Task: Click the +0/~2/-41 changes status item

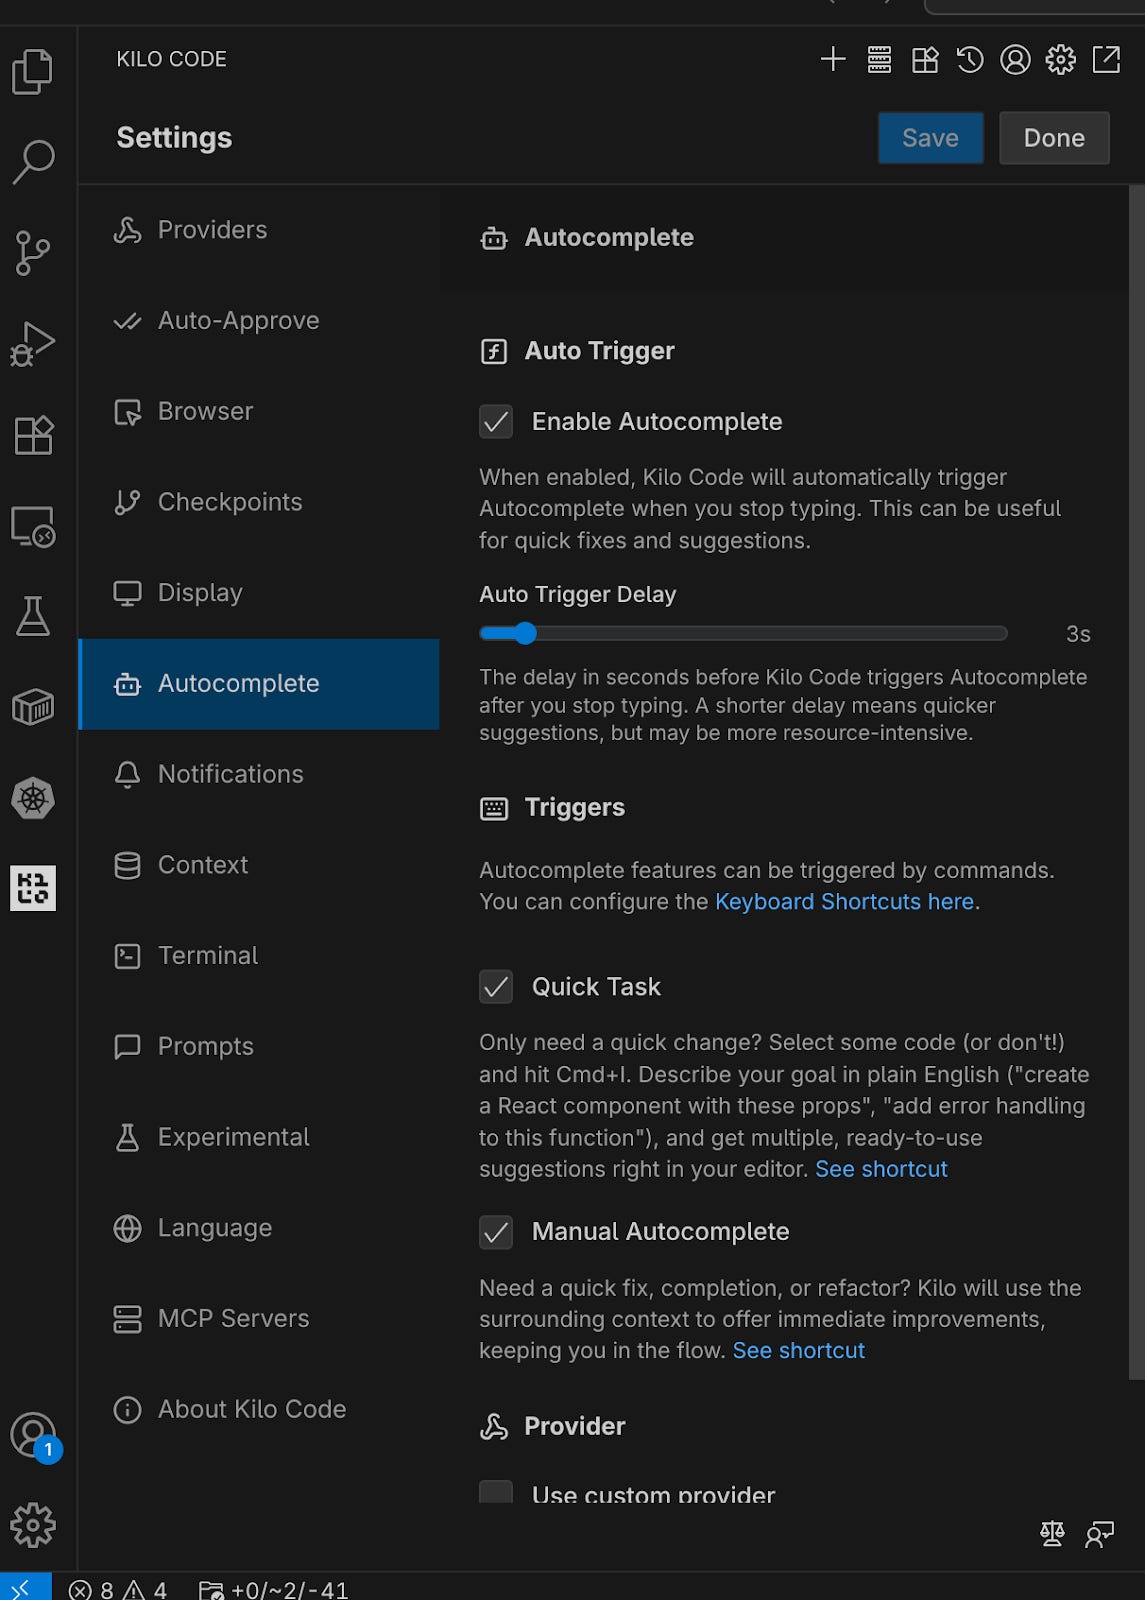Action: click(274, 1589)
